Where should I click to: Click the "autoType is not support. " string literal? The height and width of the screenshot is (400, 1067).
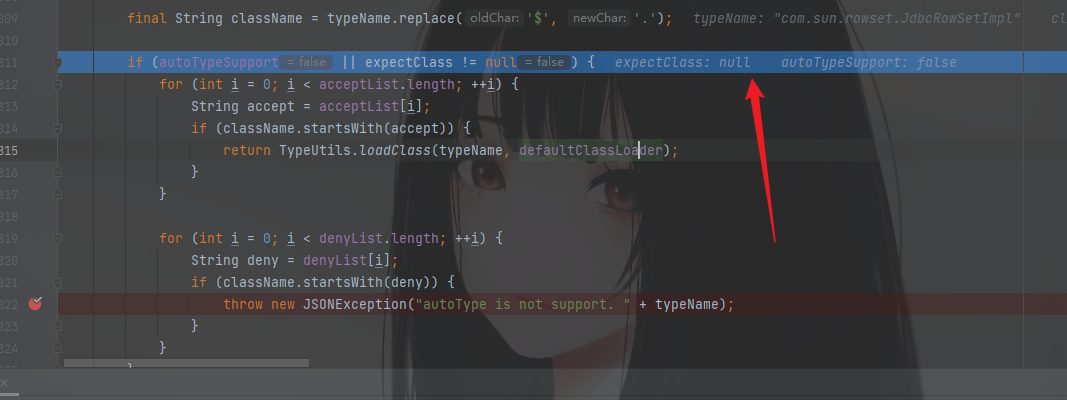click(523, 304)
